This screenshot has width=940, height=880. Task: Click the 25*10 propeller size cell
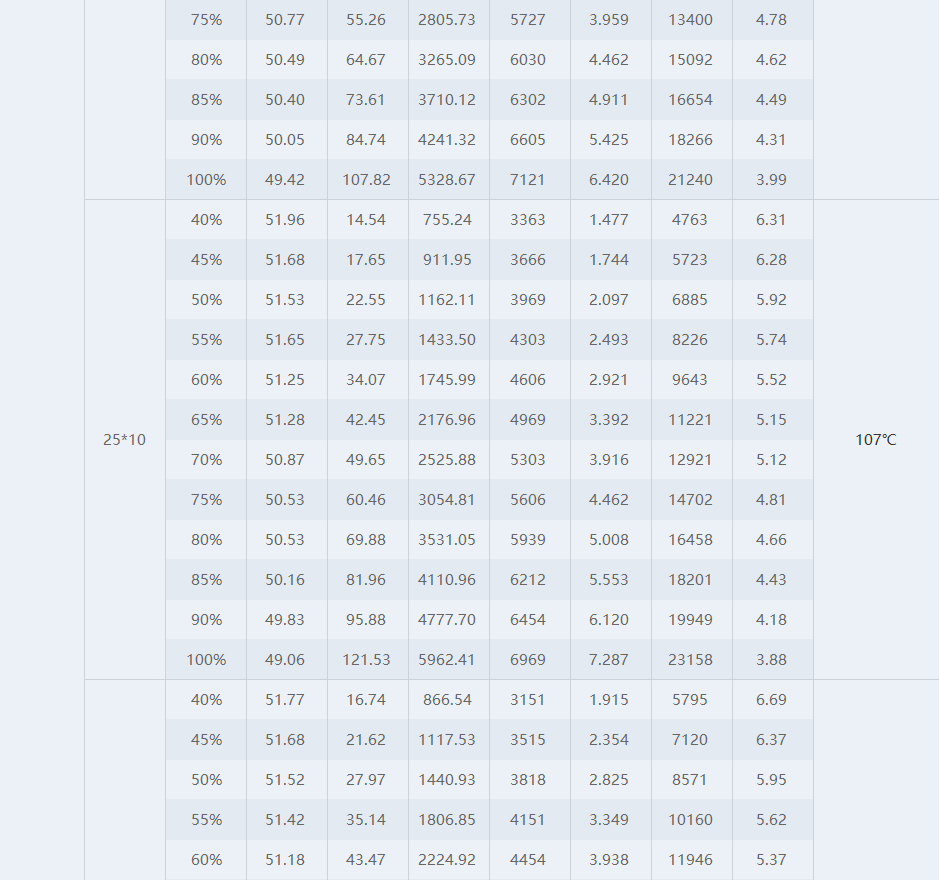[x=125, y=439]
